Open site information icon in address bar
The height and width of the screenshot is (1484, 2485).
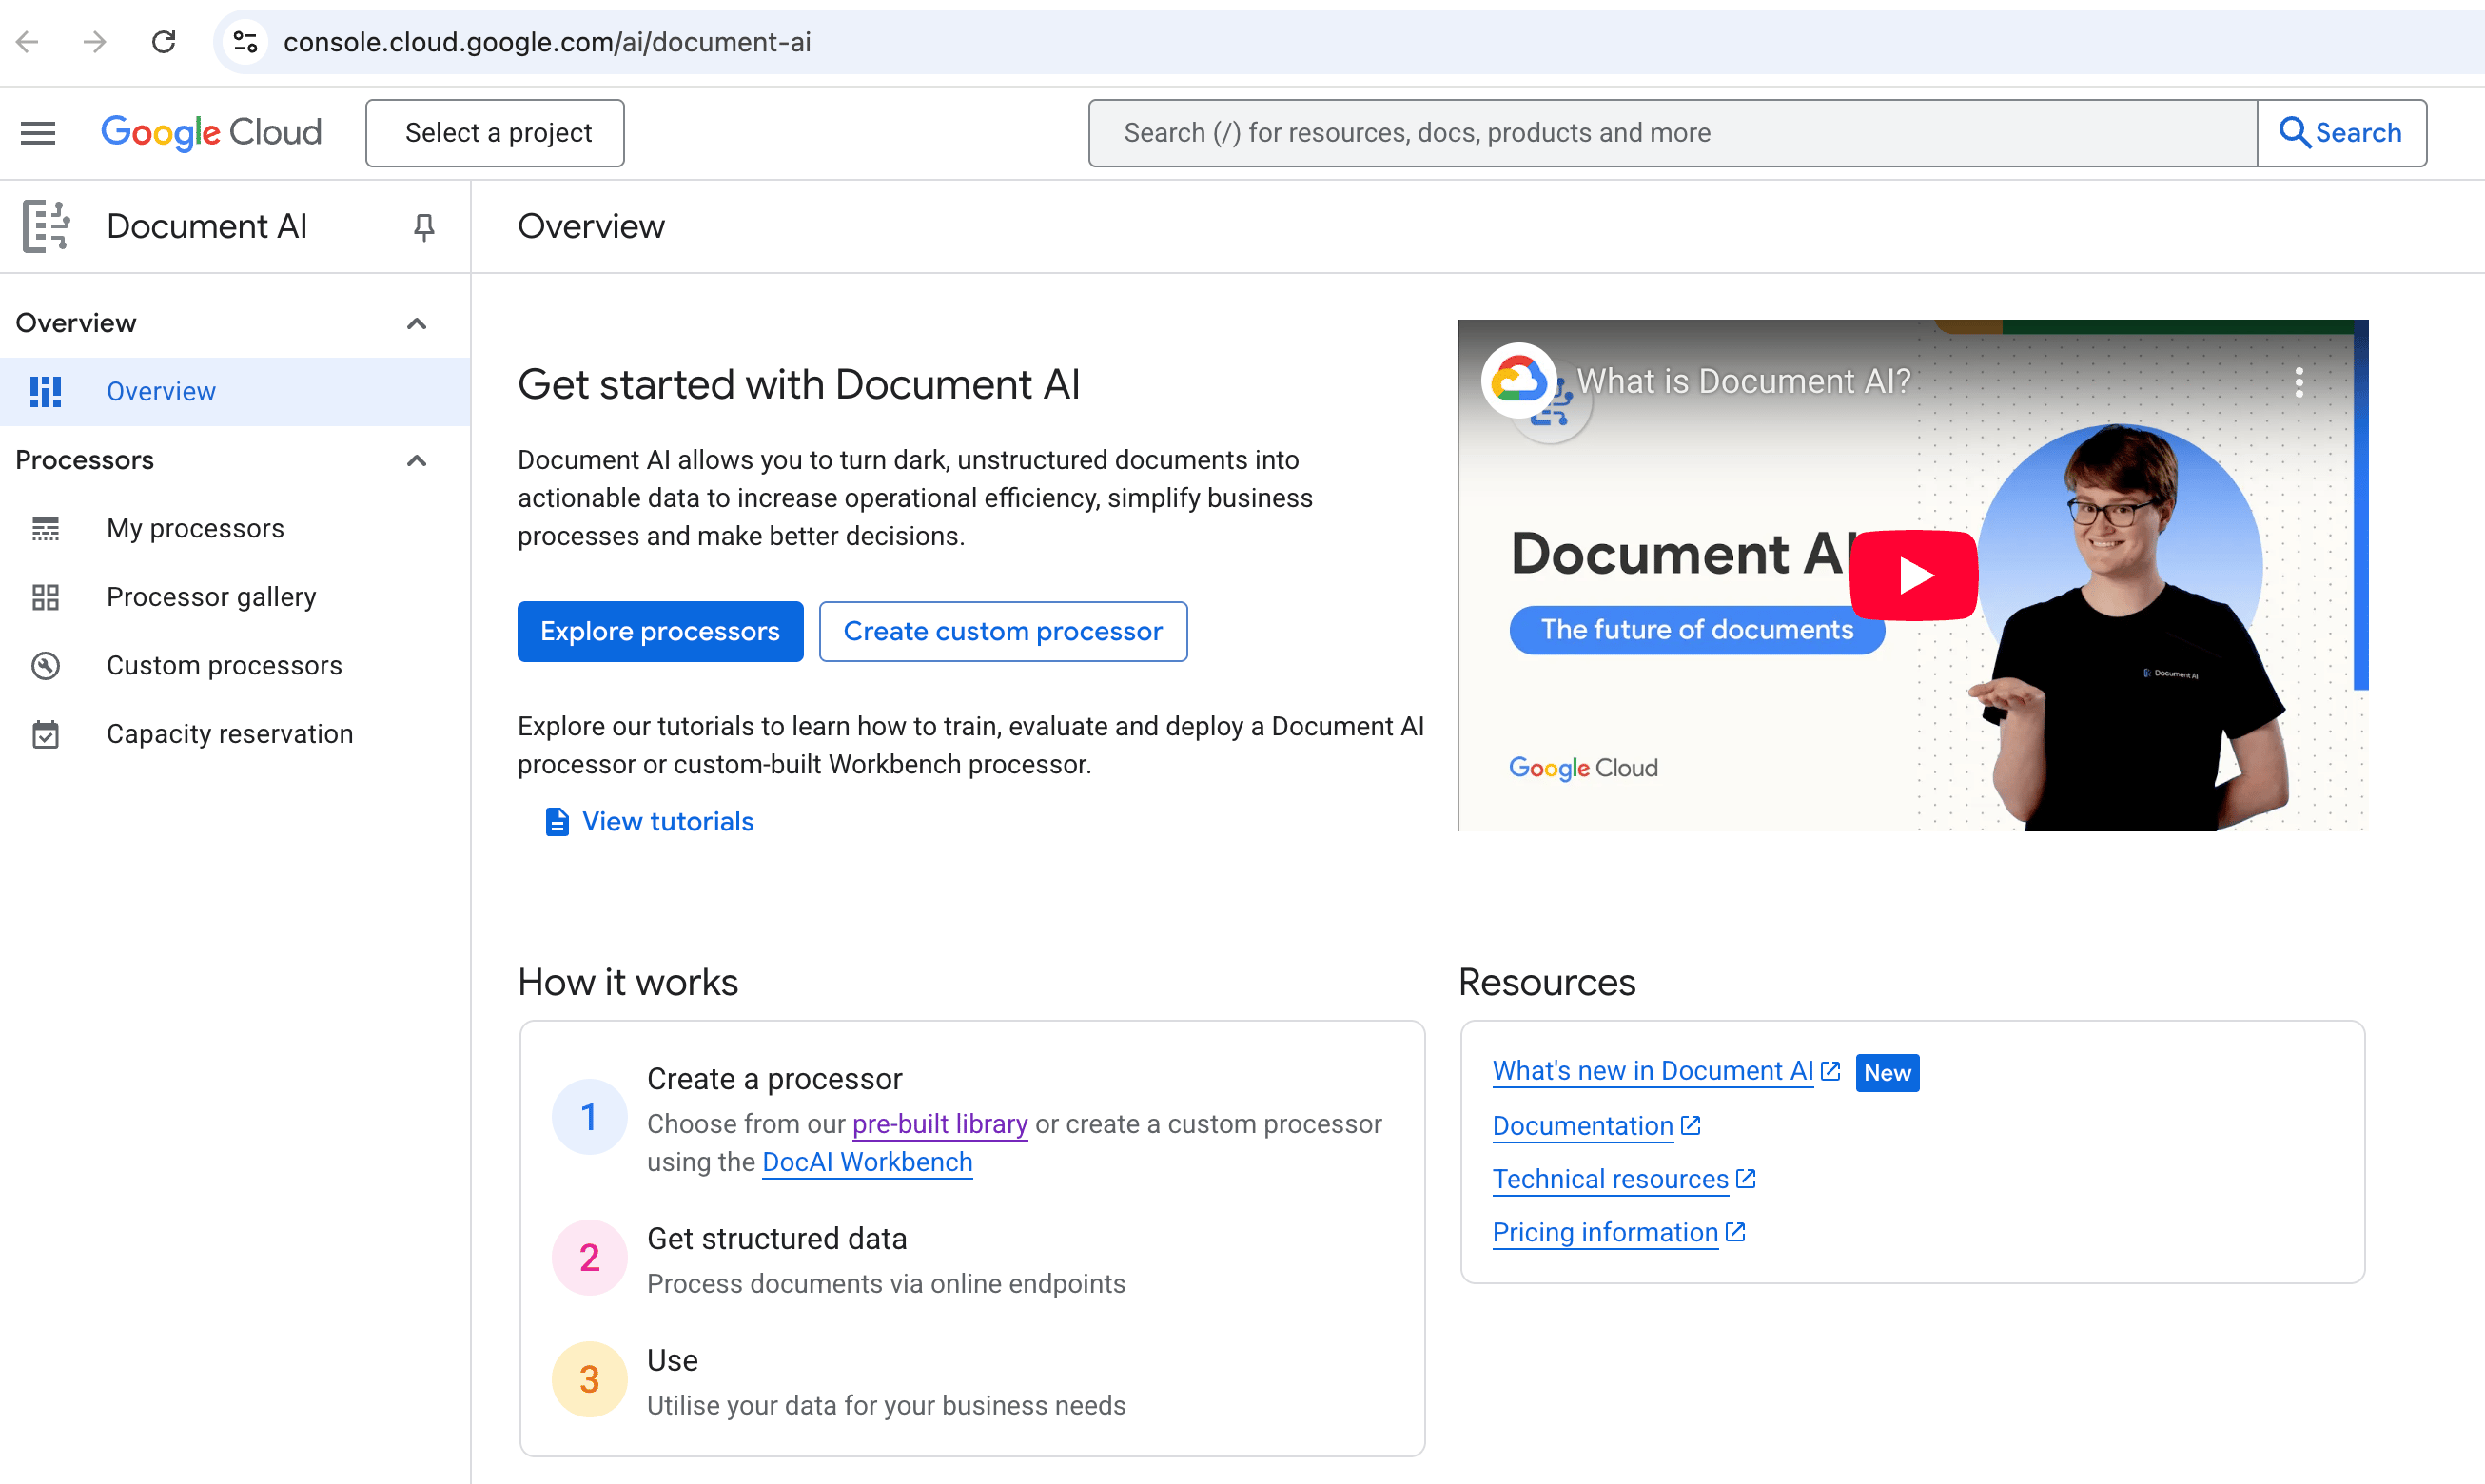tap(245, 42)
